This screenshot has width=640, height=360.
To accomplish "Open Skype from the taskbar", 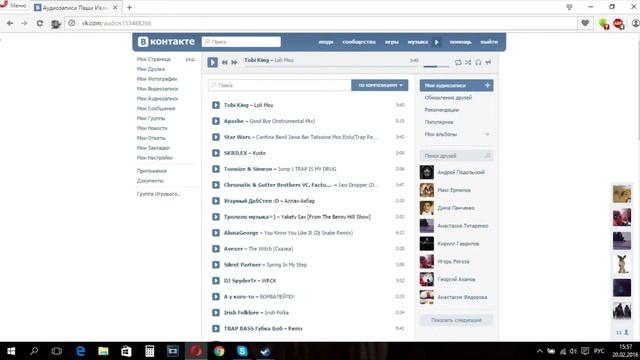I will pyautogui.click(x=242, y=351).
